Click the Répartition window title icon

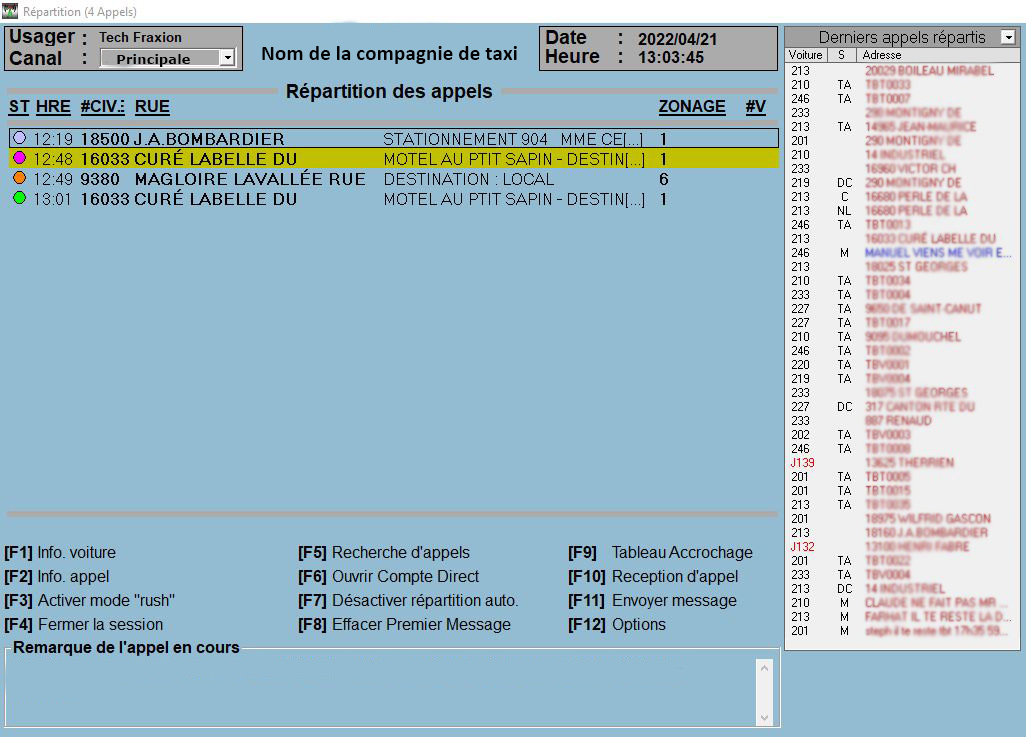[10, 10]
